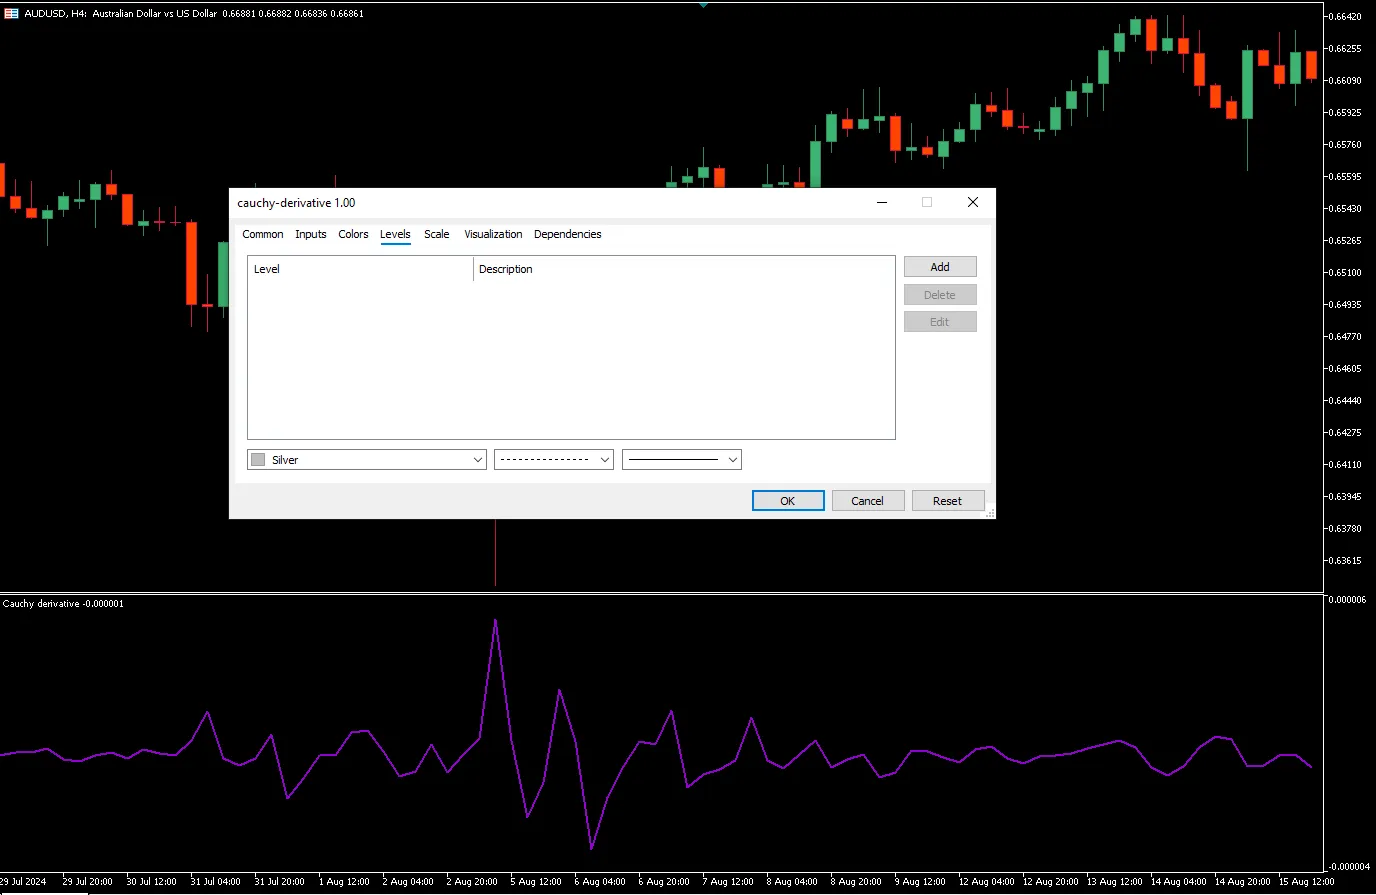
Task: Reset the indicator settings
Action: point(948,501)
